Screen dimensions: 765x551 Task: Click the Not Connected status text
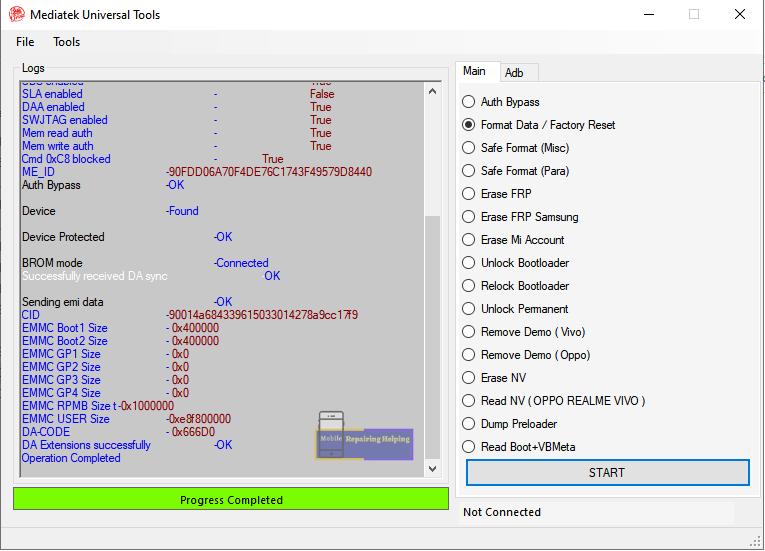pyautogui.click(x=502, y=512)
